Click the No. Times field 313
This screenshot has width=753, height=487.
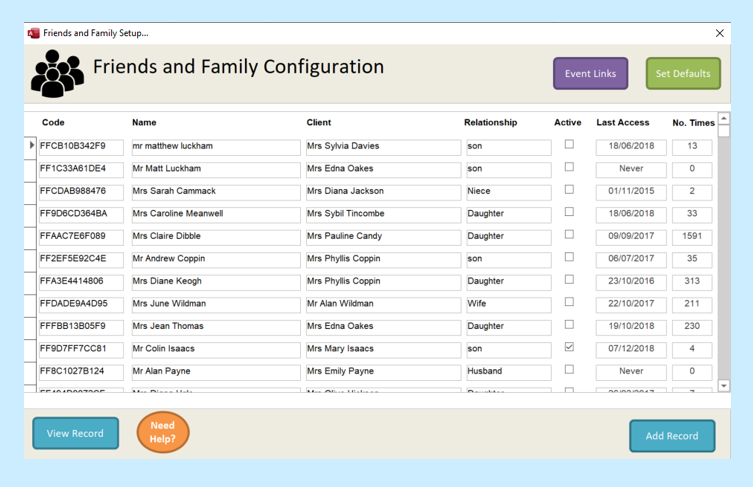tap(692, 282)
